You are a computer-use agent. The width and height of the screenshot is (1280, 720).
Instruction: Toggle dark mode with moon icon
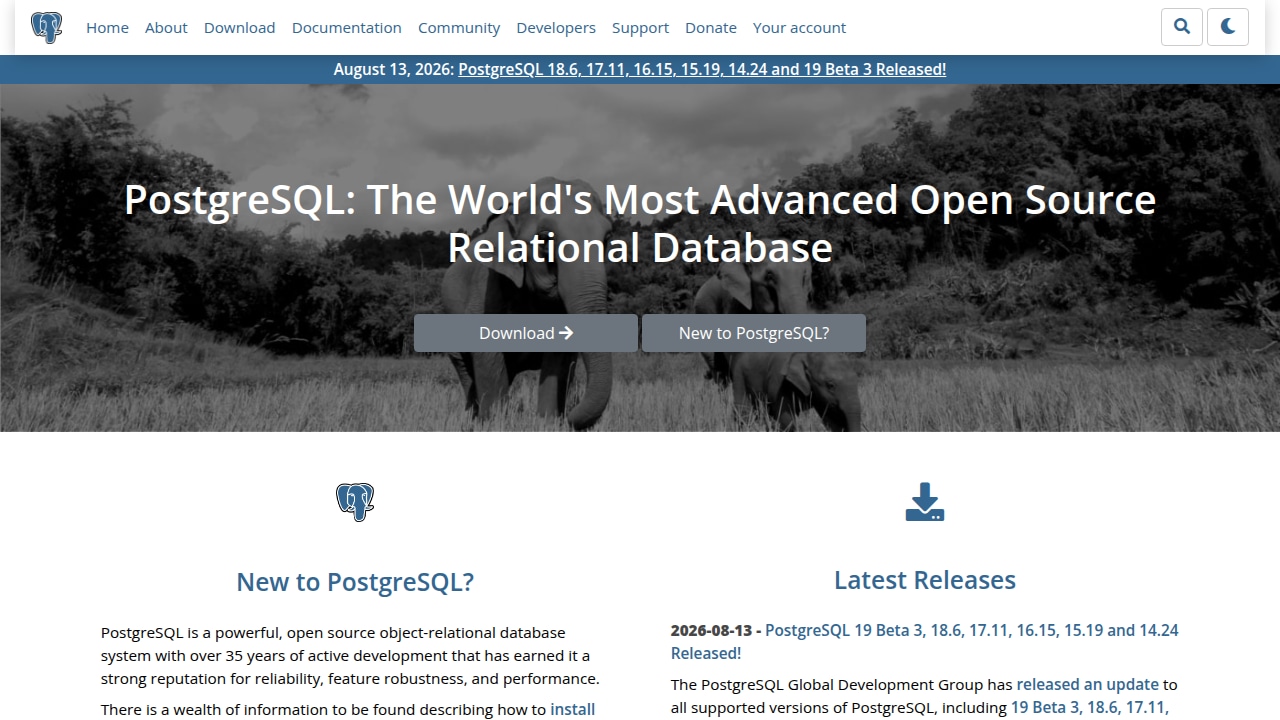click(1228, 27)
